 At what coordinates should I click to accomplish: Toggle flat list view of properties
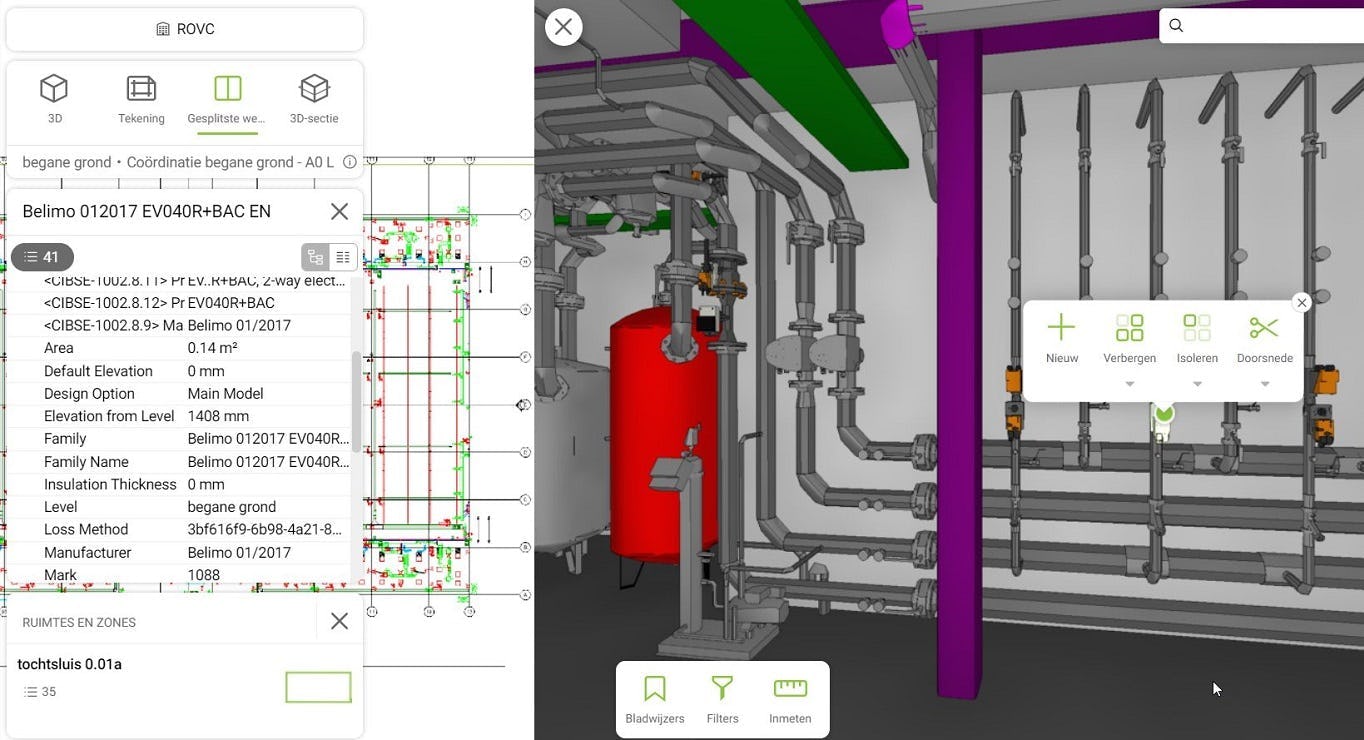tap(343, 257)
